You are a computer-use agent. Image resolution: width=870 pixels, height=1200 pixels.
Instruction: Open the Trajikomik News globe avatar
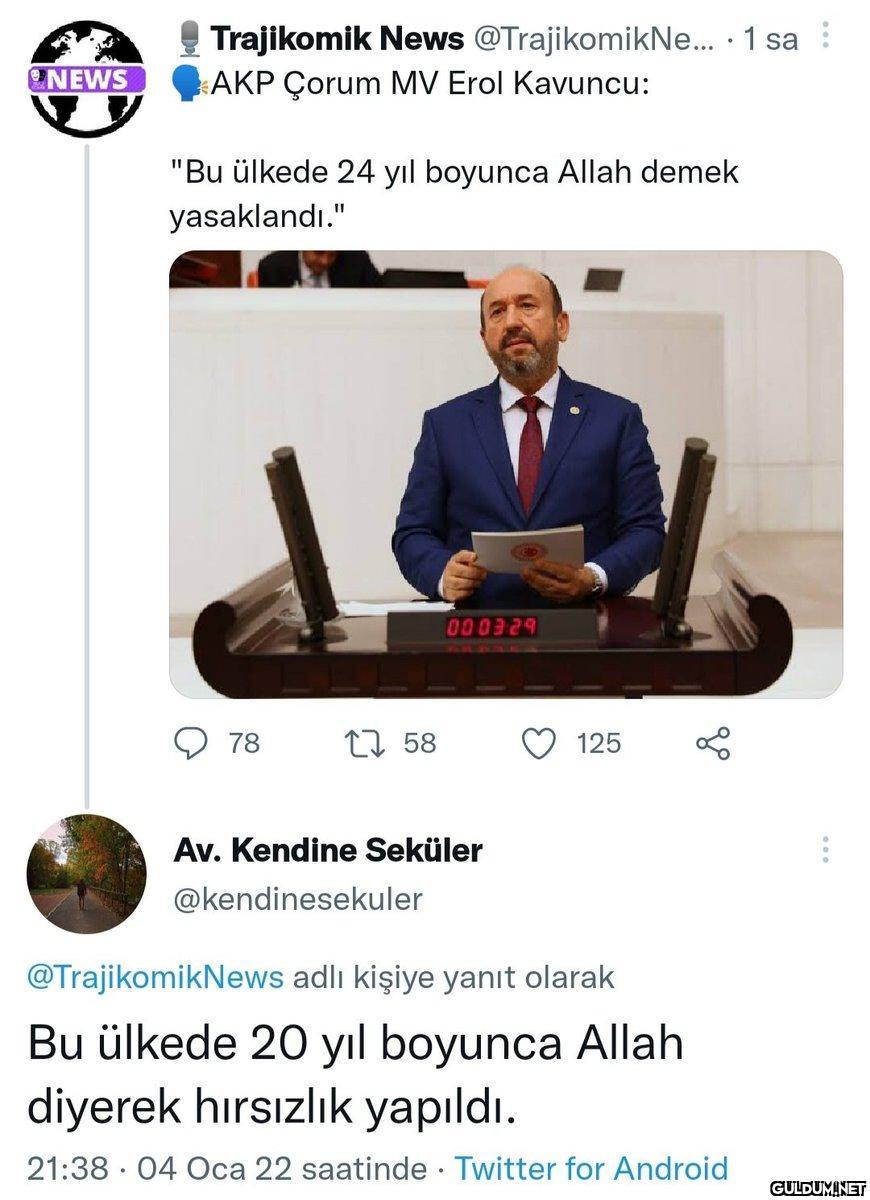pyautogui.click(x=87, y=79)
